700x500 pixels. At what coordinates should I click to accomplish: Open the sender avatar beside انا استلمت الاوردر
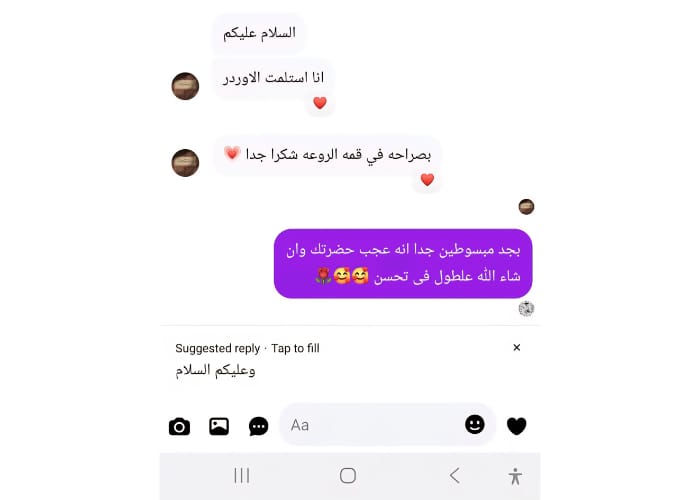pyautogui.click(x=185, y=86)
